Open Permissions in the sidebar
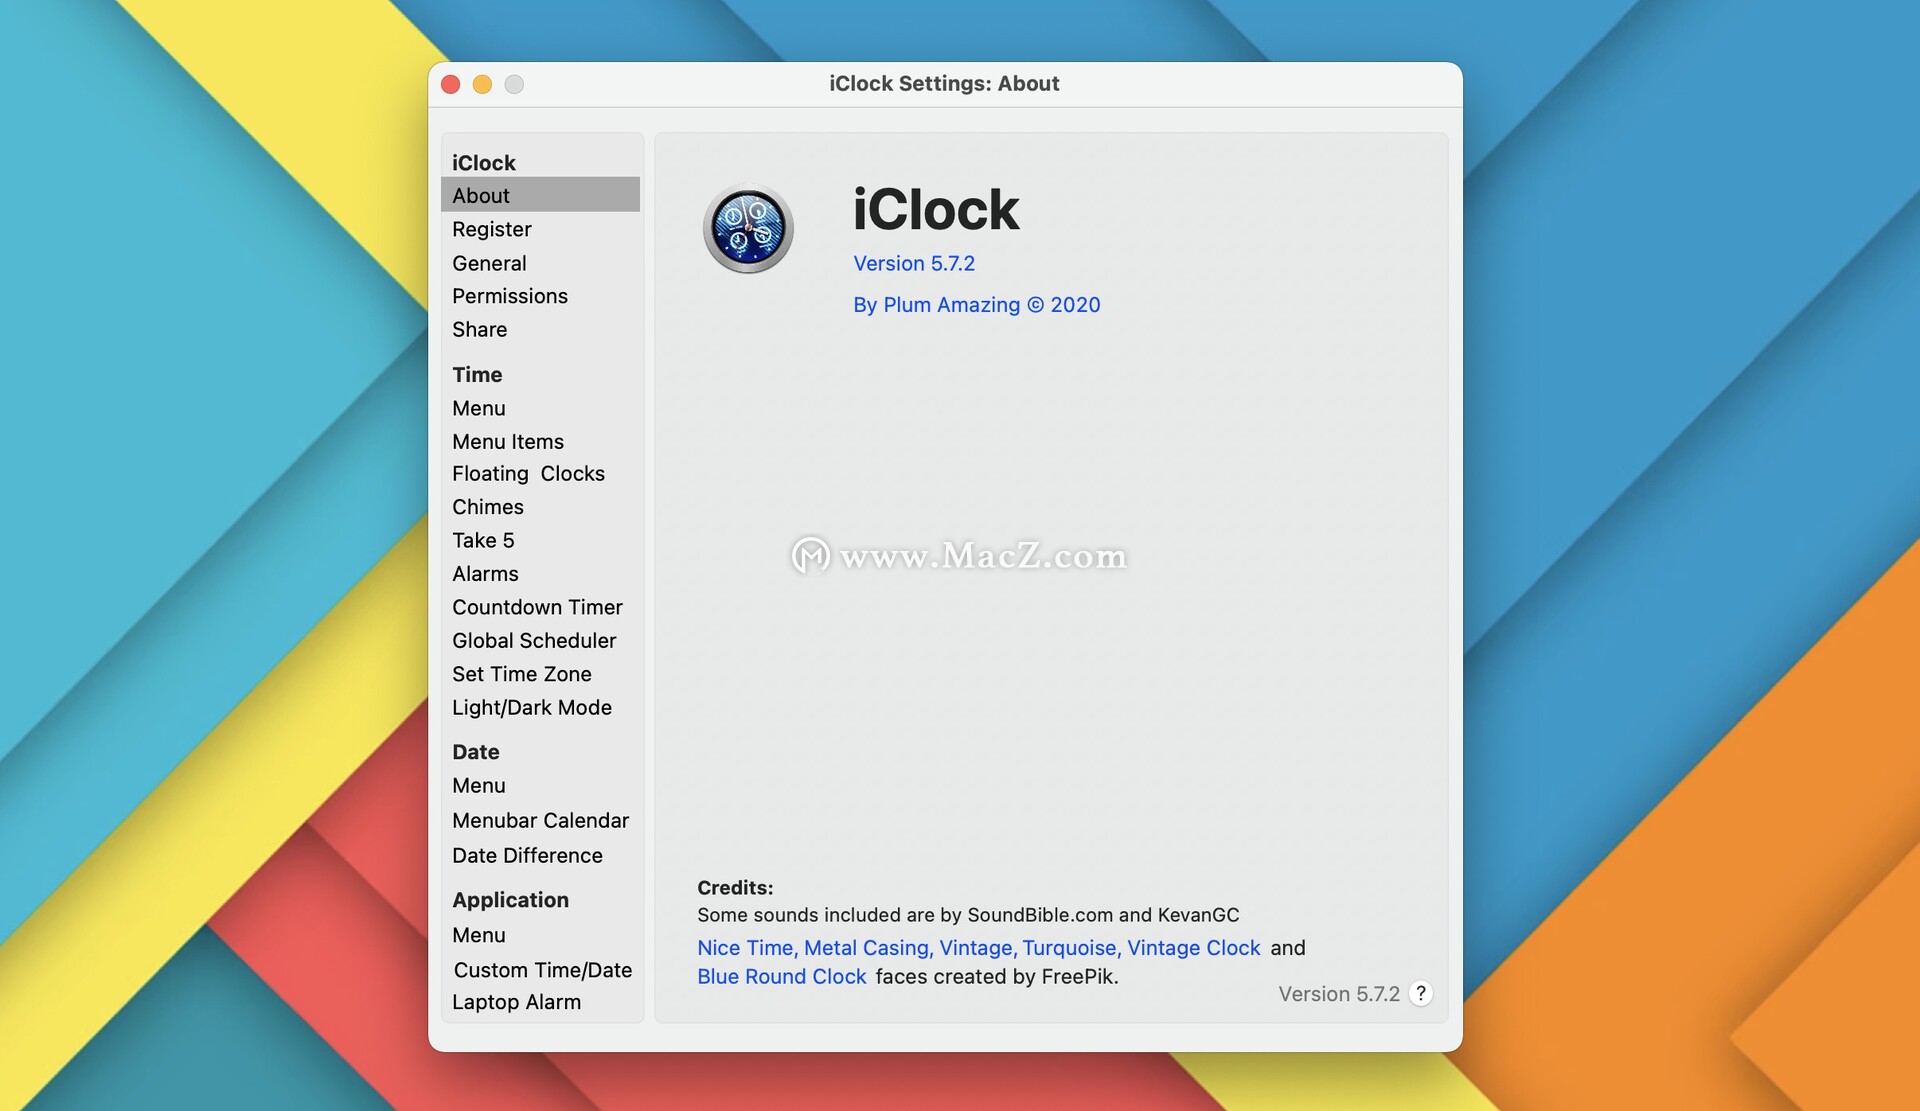This screenshot has width=1920, height=1111. point(509,296)
